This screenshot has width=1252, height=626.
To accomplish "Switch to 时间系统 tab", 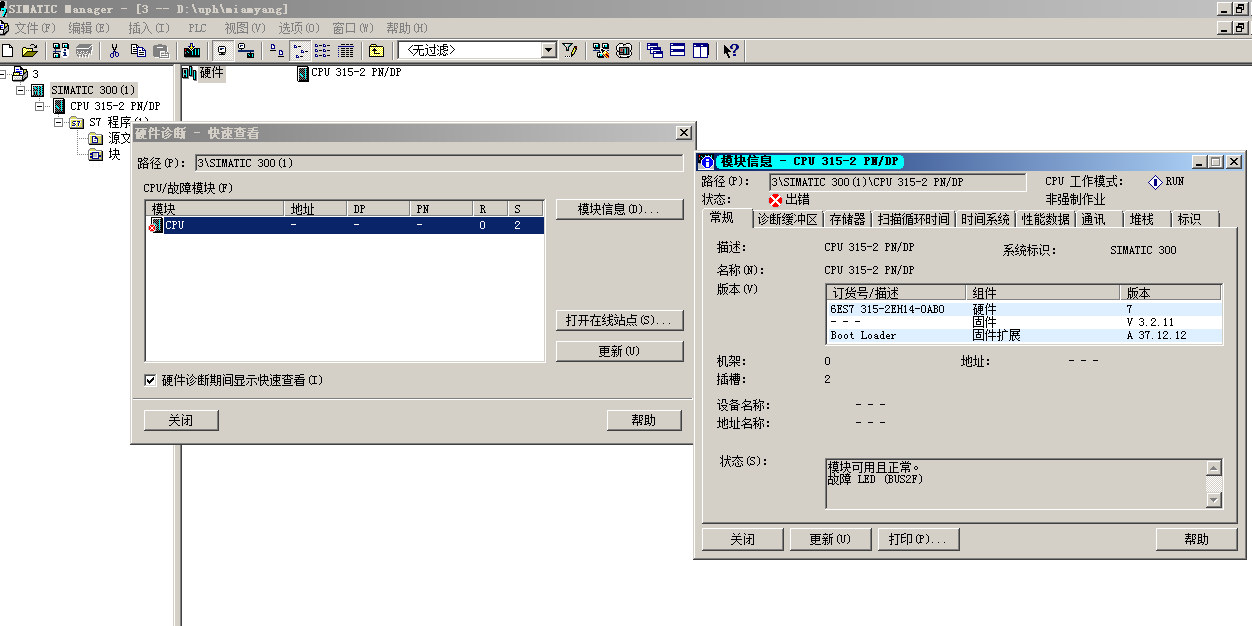I will pos(985,219).
